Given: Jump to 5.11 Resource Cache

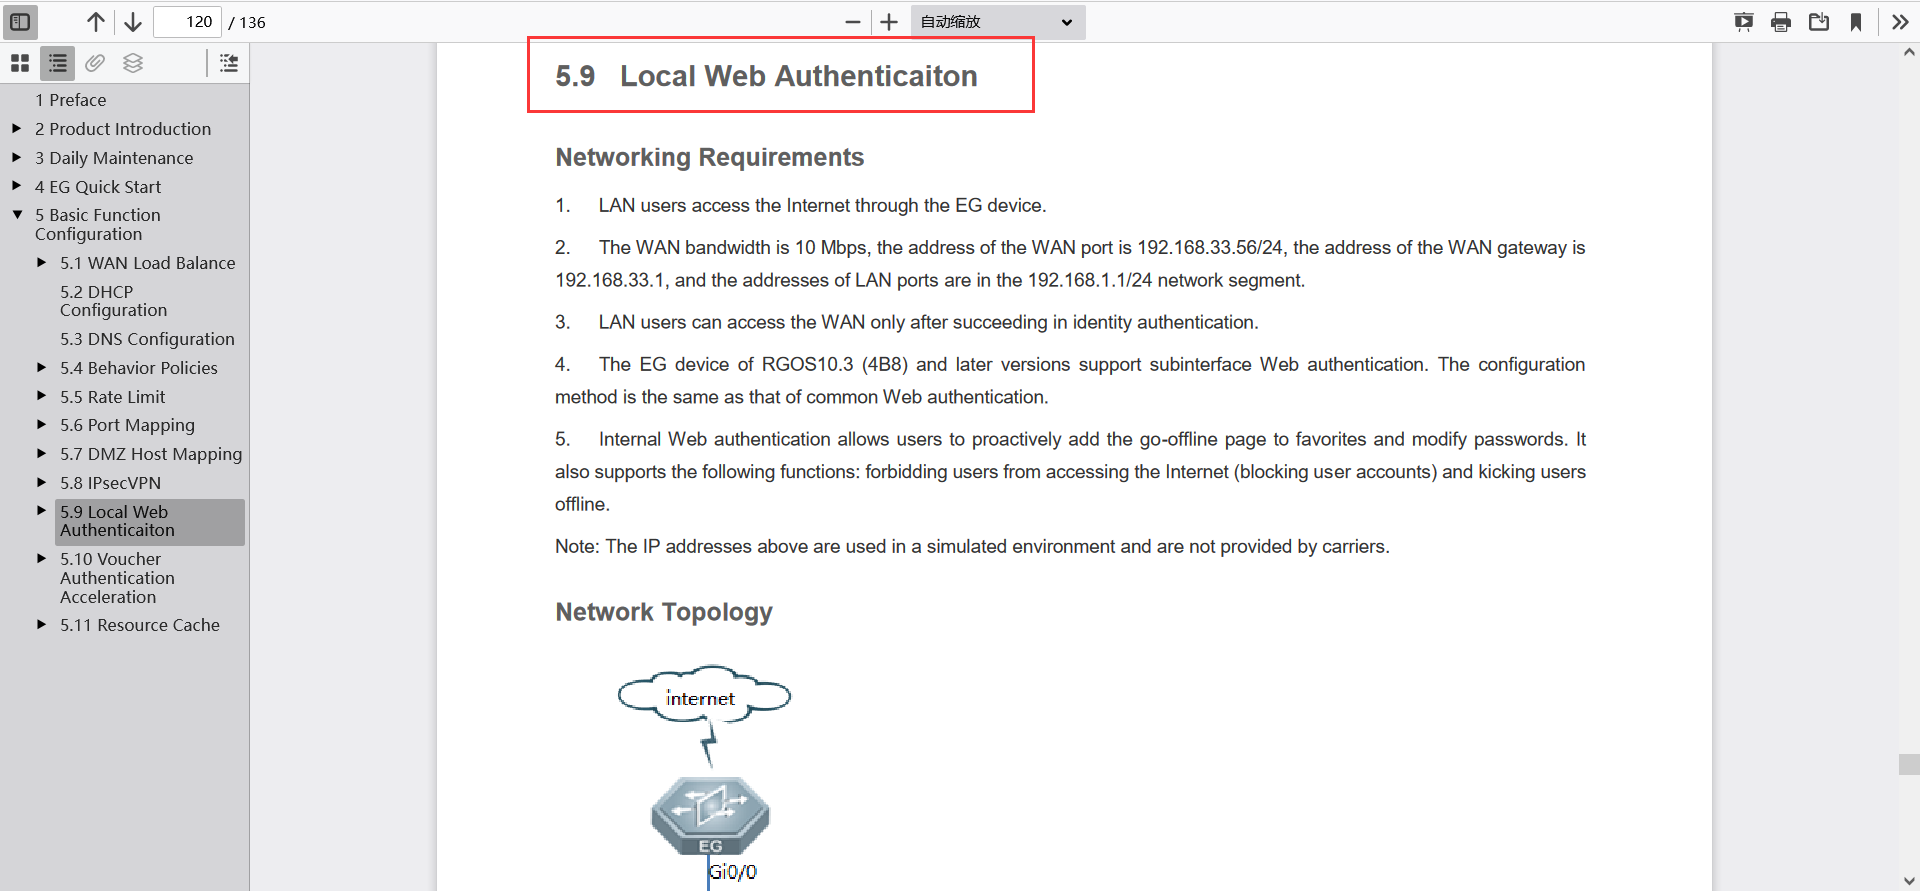Looking at the screenshot, I should [x=140, y=625].
